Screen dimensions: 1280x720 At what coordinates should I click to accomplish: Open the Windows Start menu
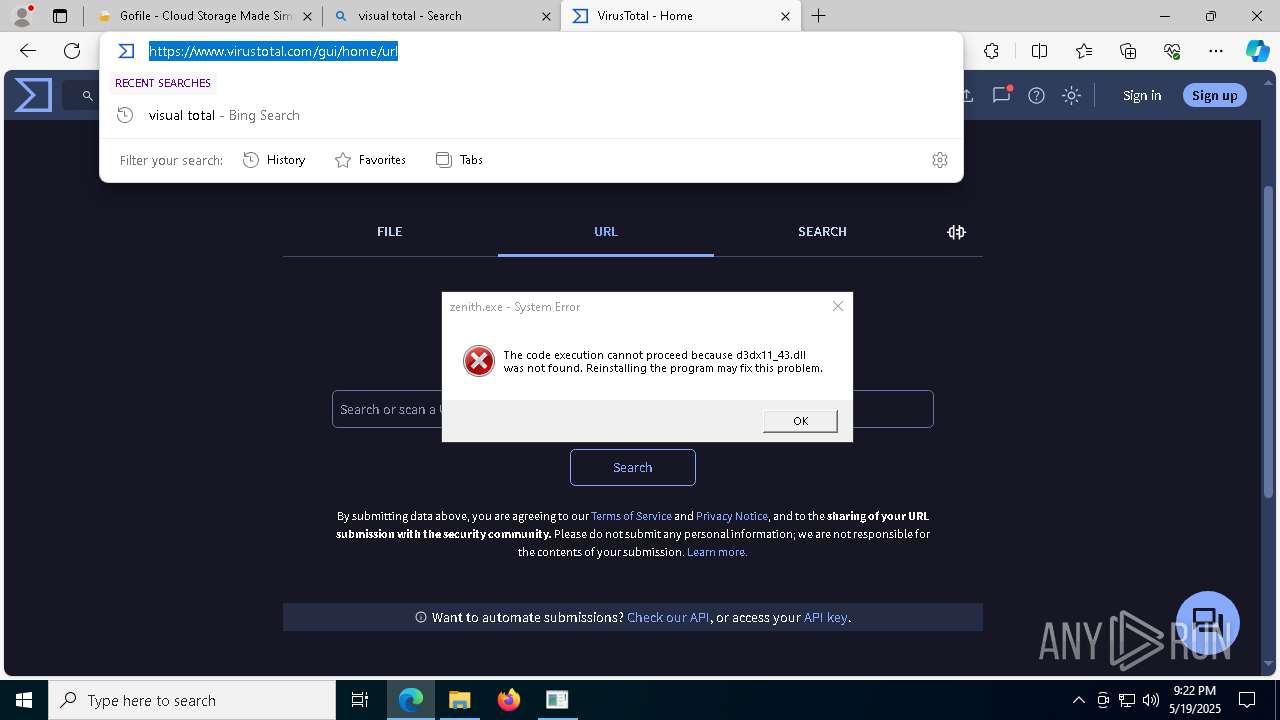coord(24,700)
